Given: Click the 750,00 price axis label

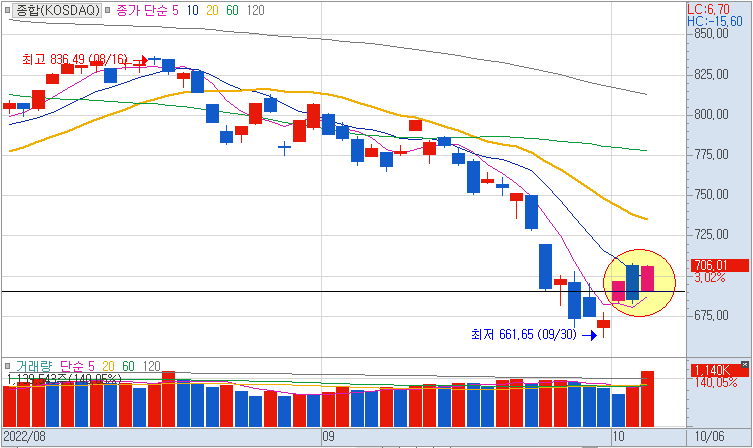Looking at the screenshot, I should coord(711,194).
